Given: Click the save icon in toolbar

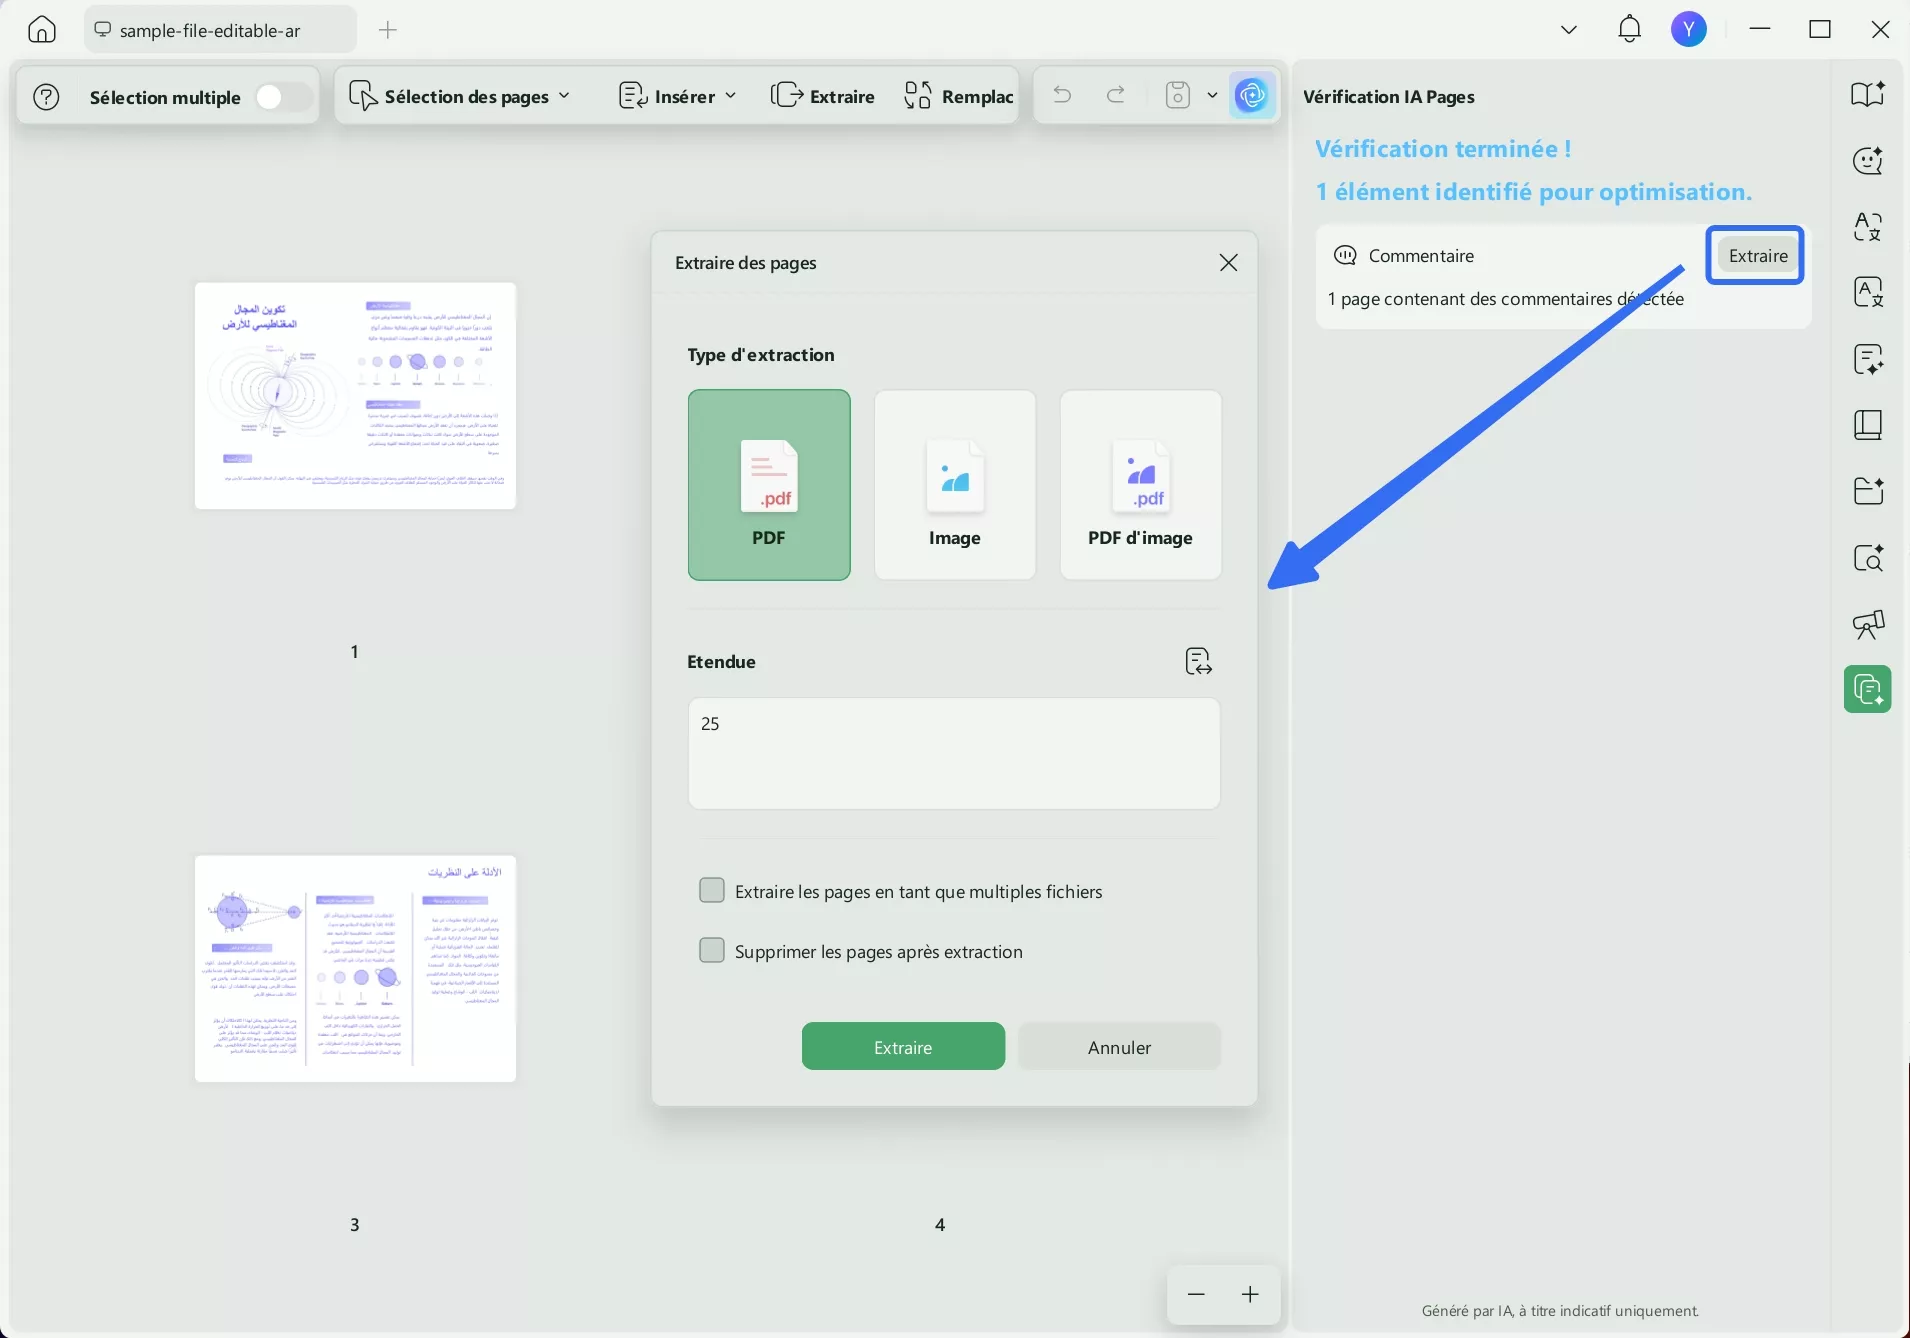Looking at the screenshot, I should pos(1179,95).
